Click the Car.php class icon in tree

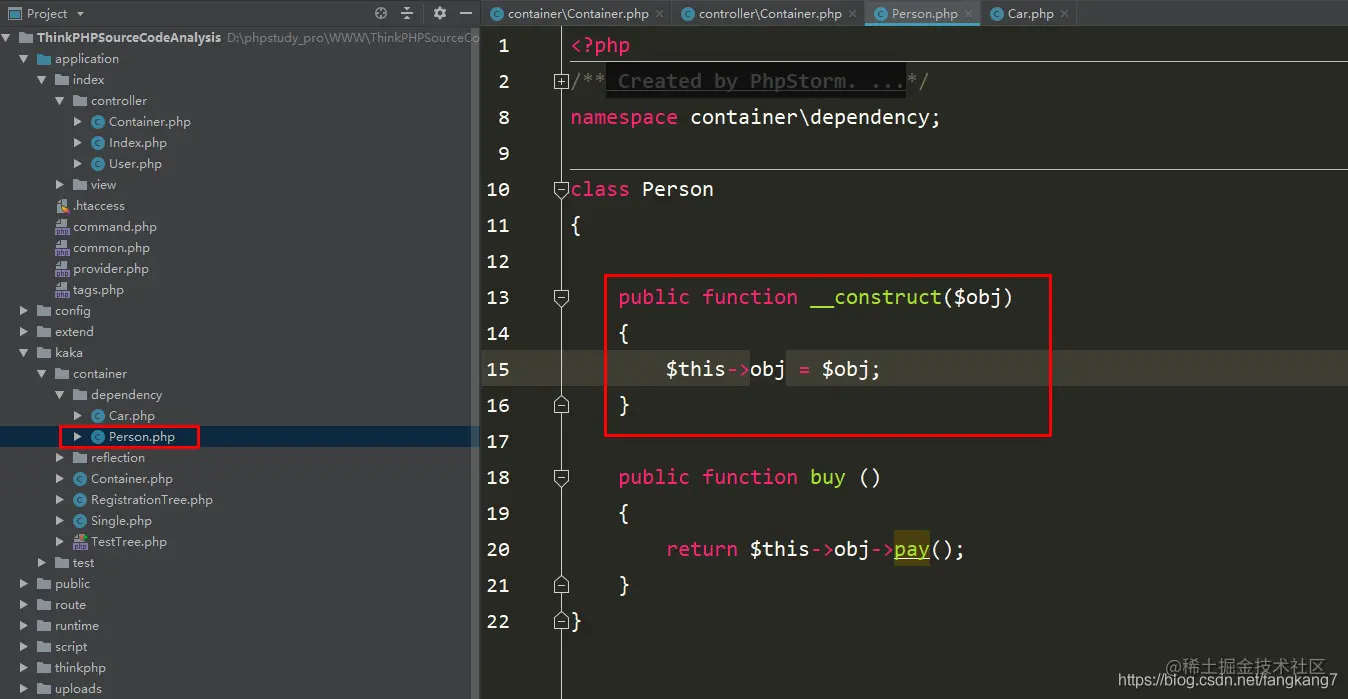98,416
